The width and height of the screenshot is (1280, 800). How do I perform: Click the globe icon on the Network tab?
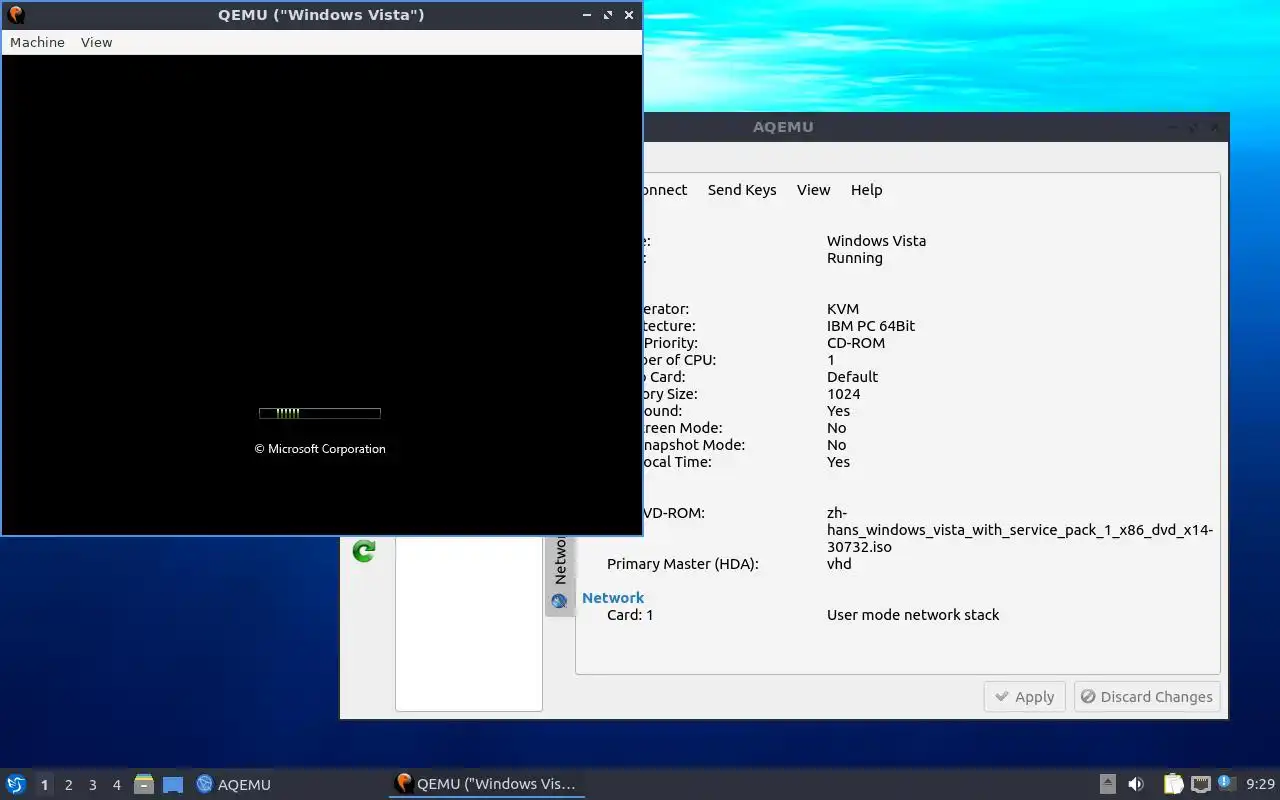click(x=559, y=601)
